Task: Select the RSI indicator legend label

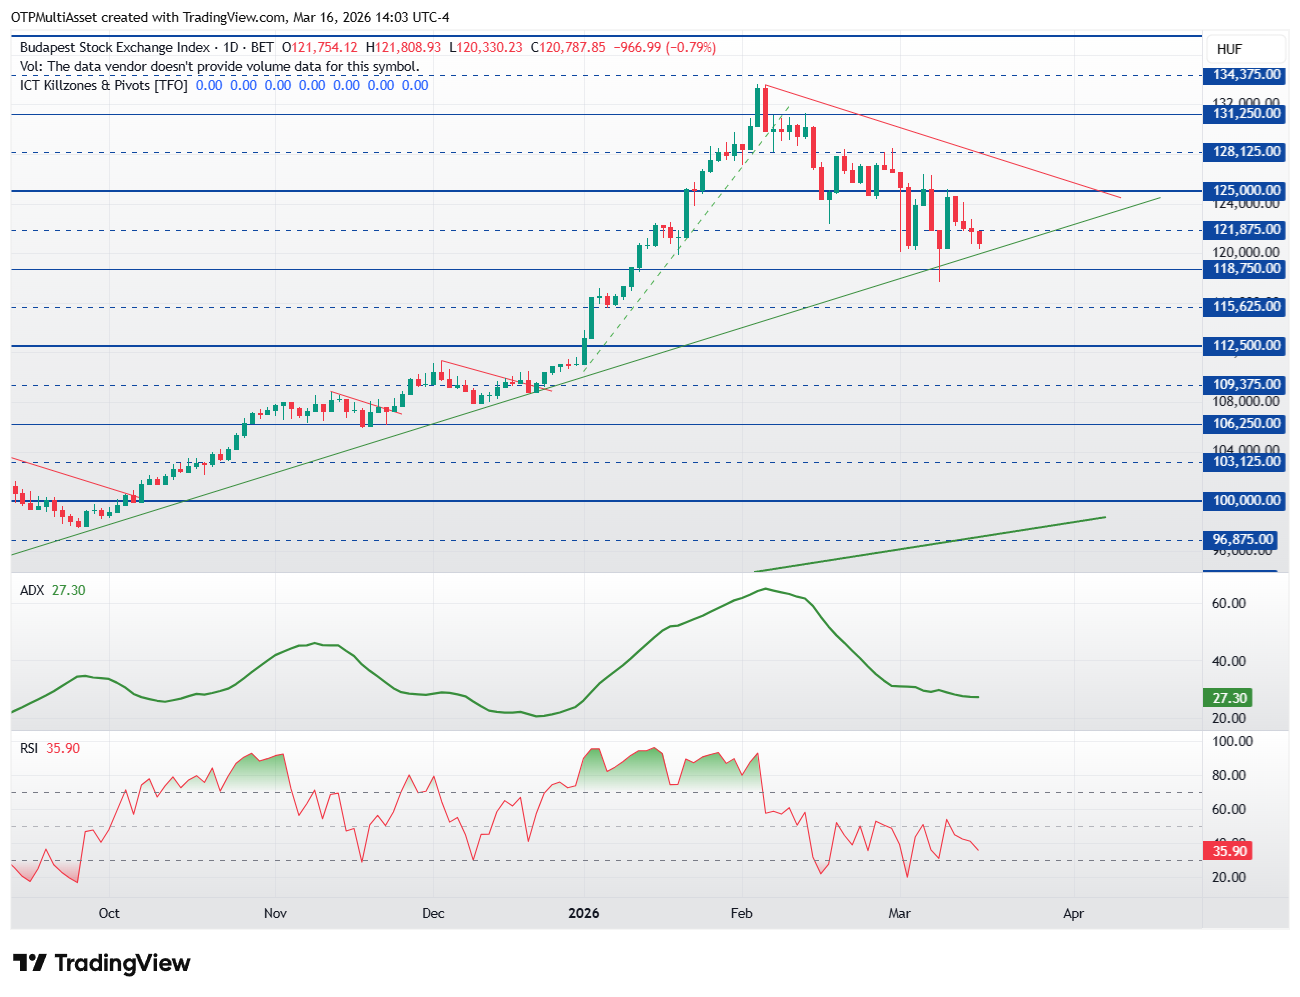Action: (29, 748)
